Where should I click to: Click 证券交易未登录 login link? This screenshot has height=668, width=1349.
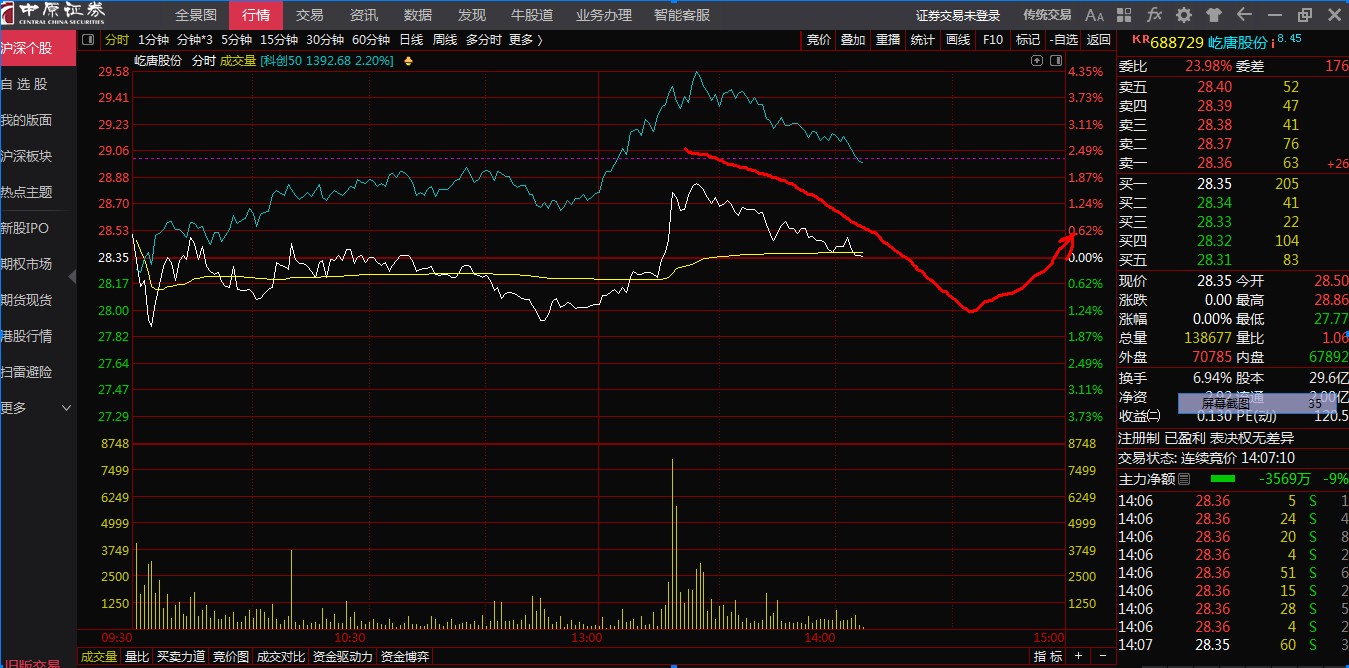[958, 15]
